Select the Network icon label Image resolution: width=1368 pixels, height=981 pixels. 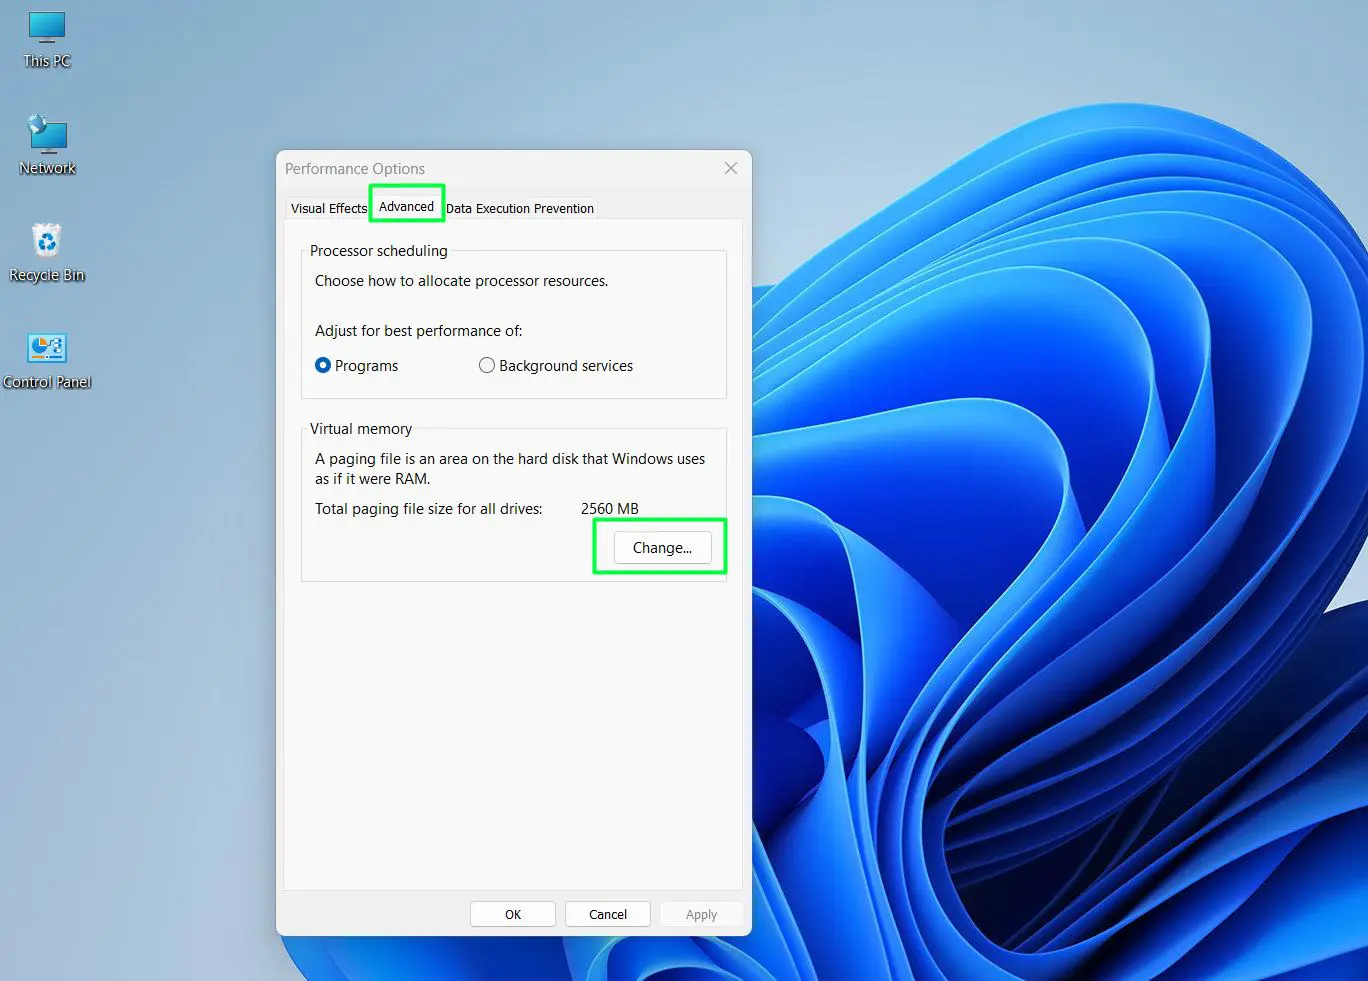[x=46, y=167]
